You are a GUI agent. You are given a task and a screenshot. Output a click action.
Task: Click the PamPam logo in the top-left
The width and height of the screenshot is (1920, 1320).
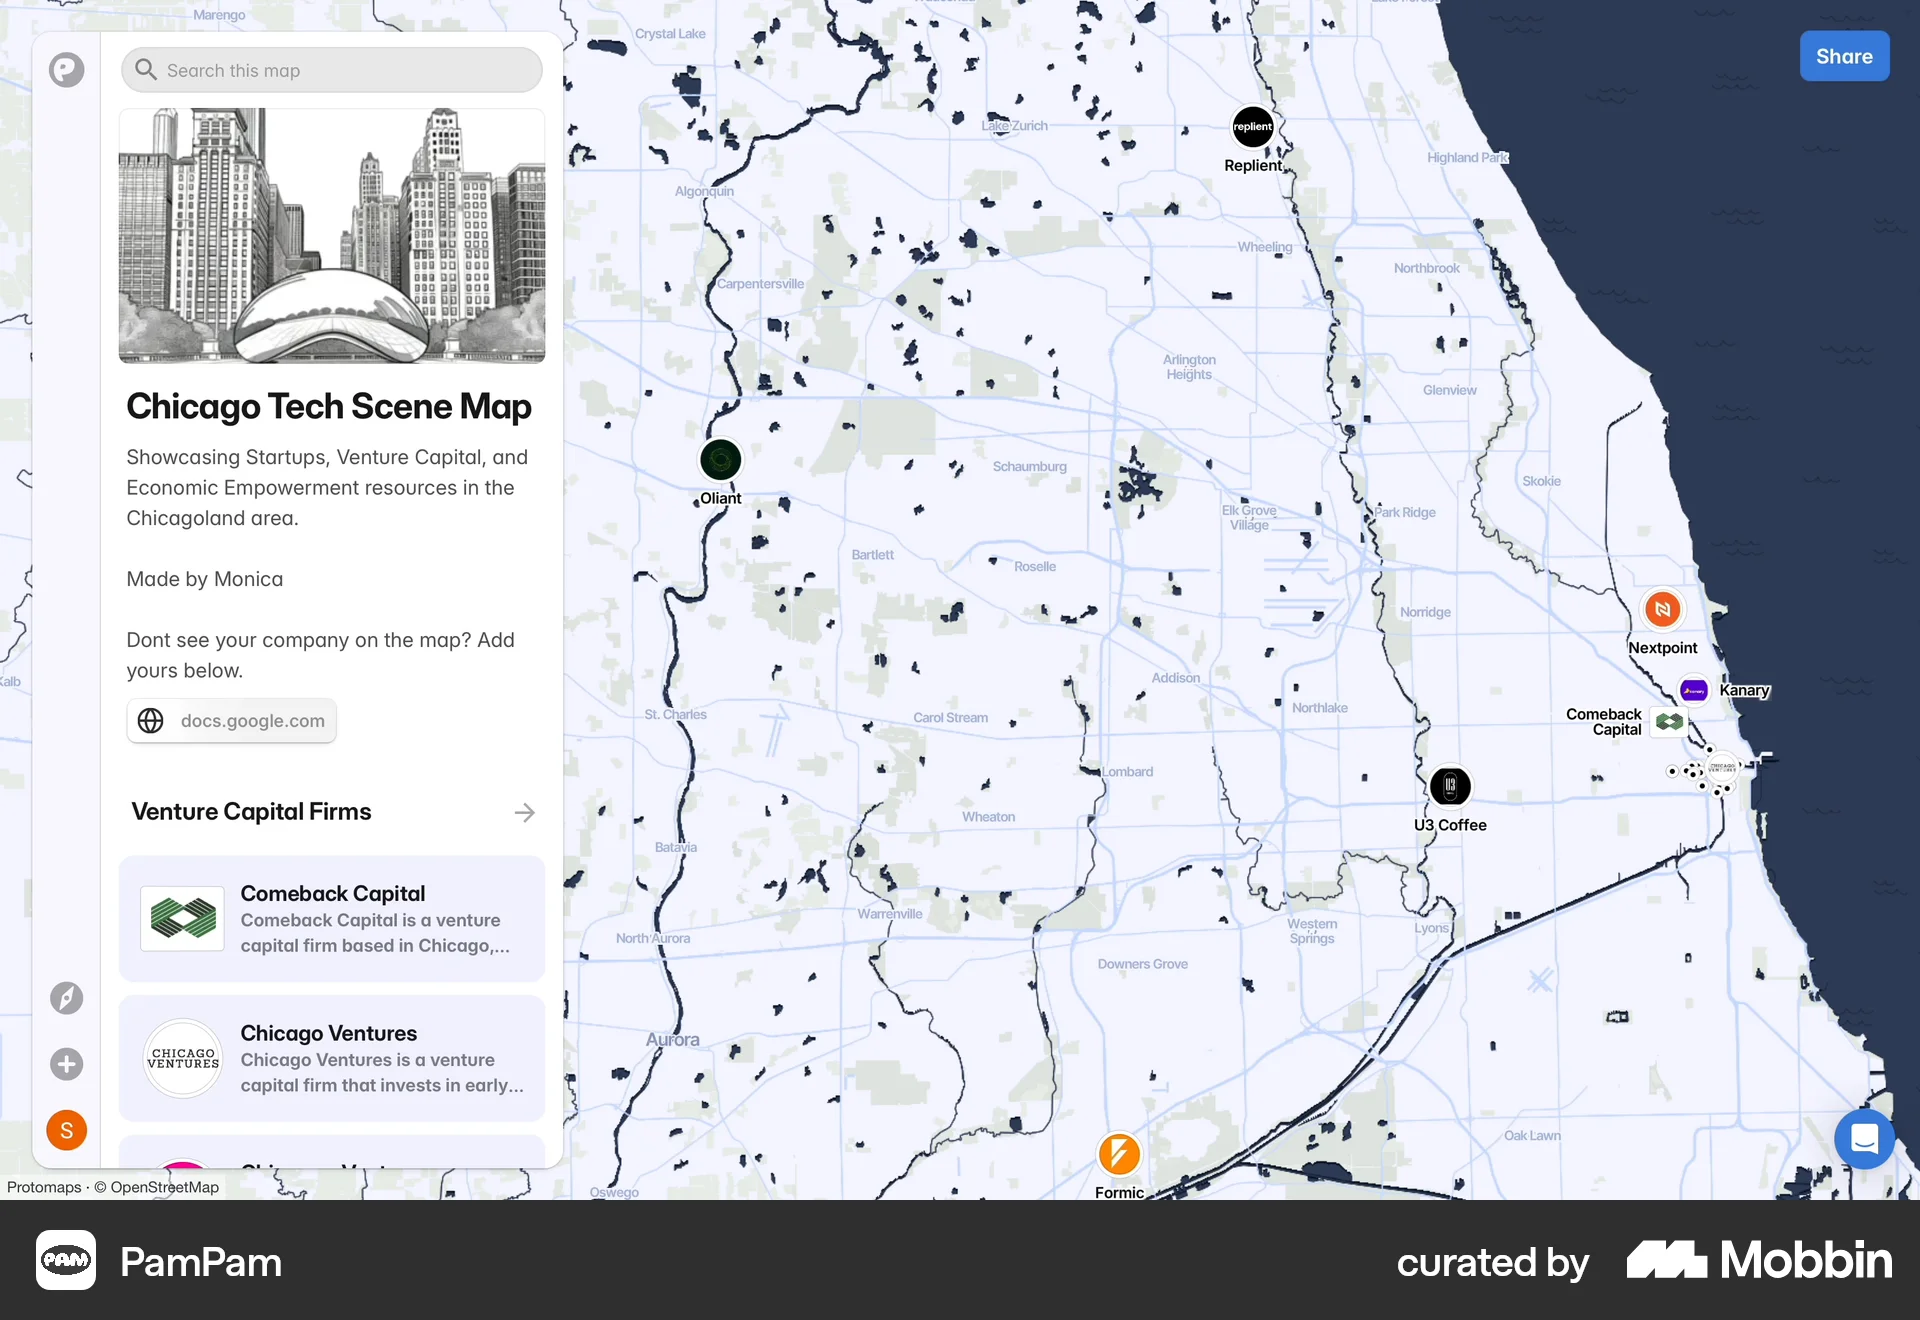click(x=66, y=70)
